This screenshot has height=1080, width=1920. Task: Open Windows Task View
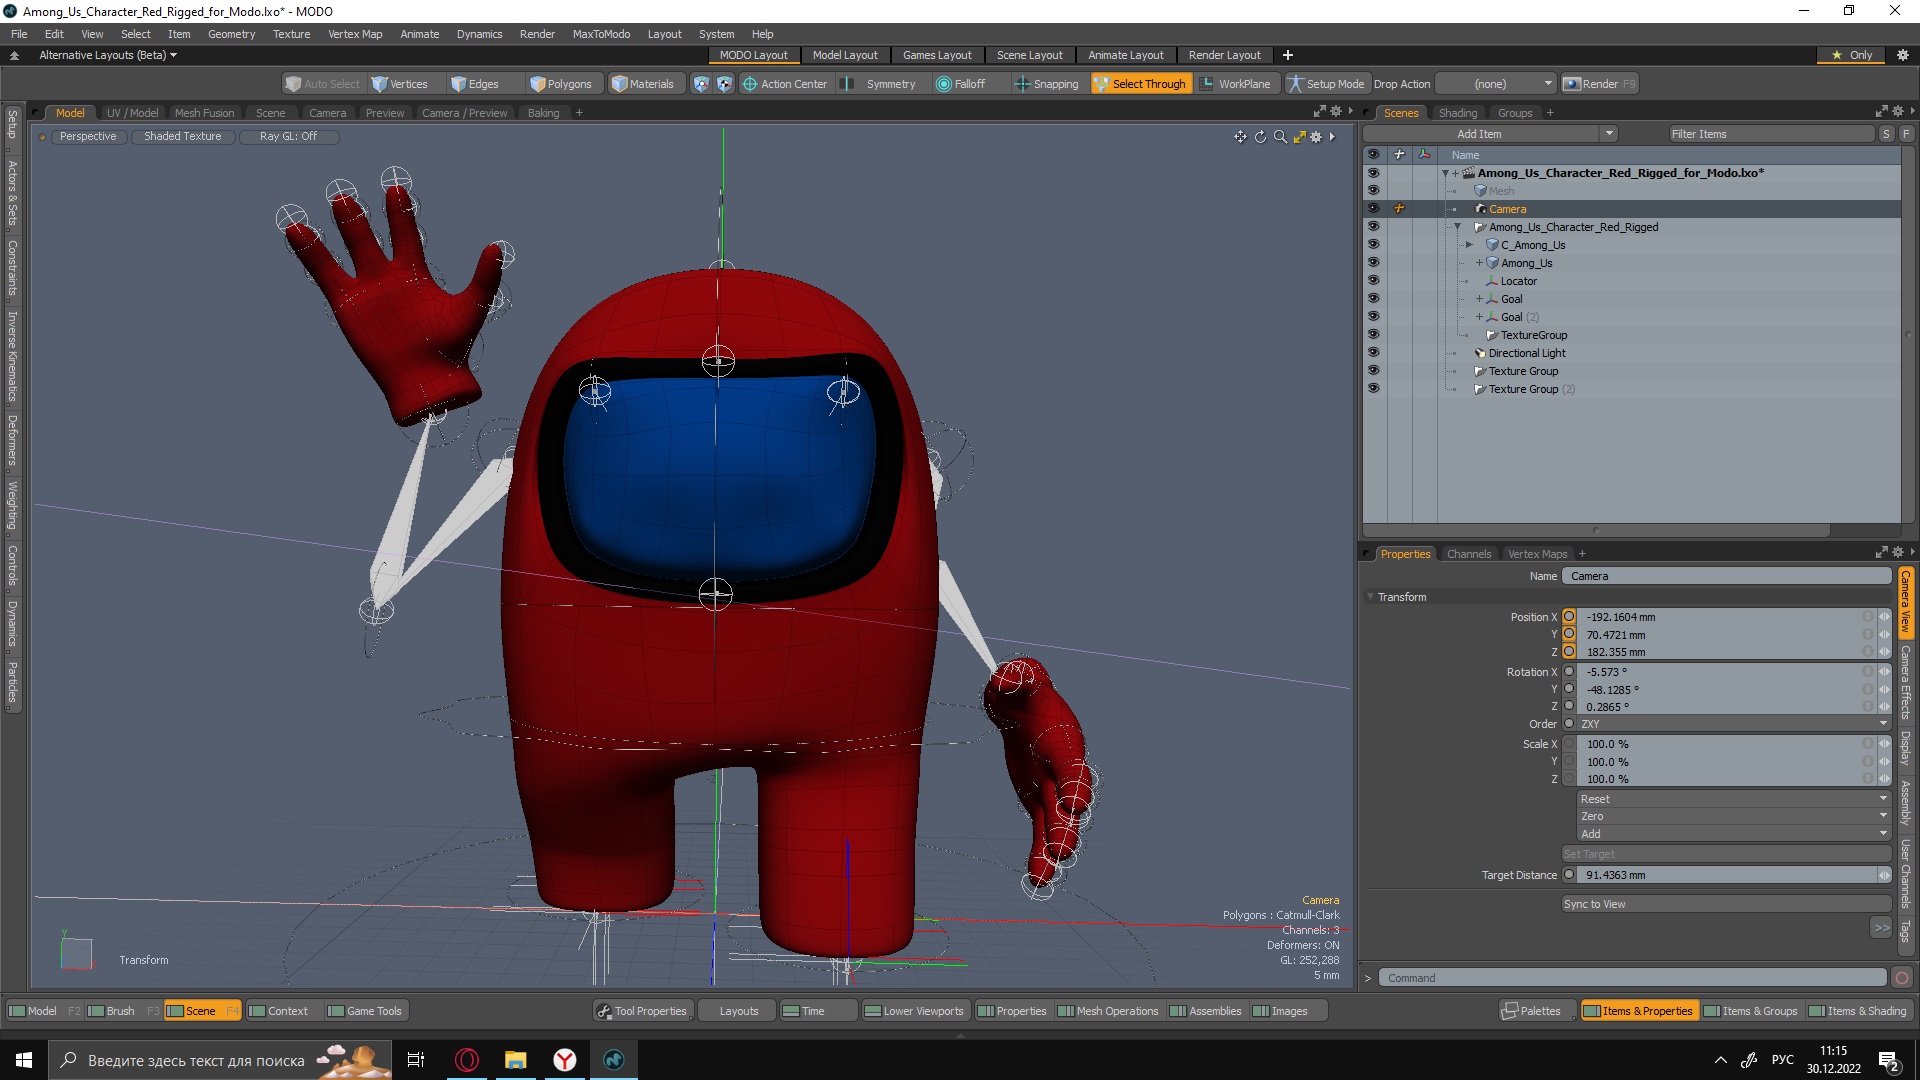pyautogui.click(x=416, y=1060)
